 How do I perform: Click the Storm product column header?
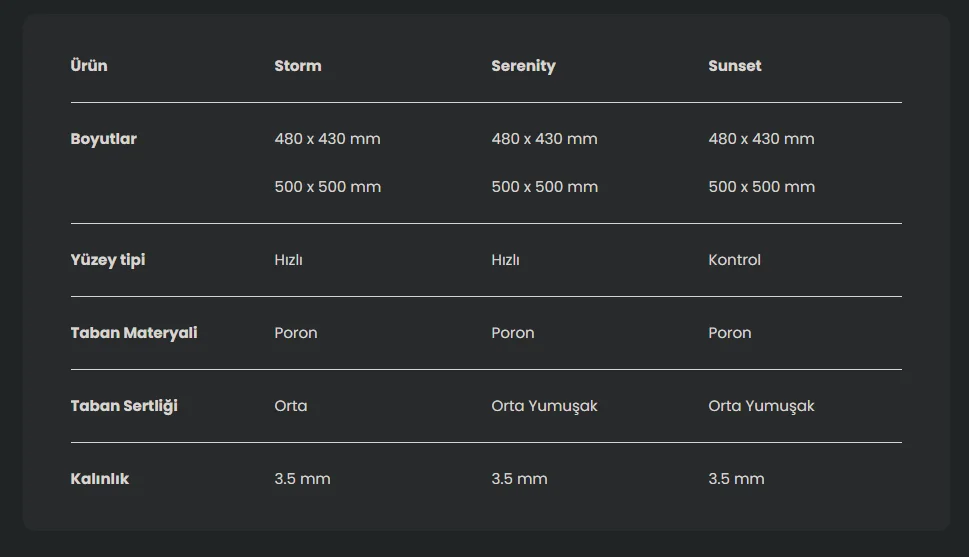pyautogui.click(x=298, y=66)
